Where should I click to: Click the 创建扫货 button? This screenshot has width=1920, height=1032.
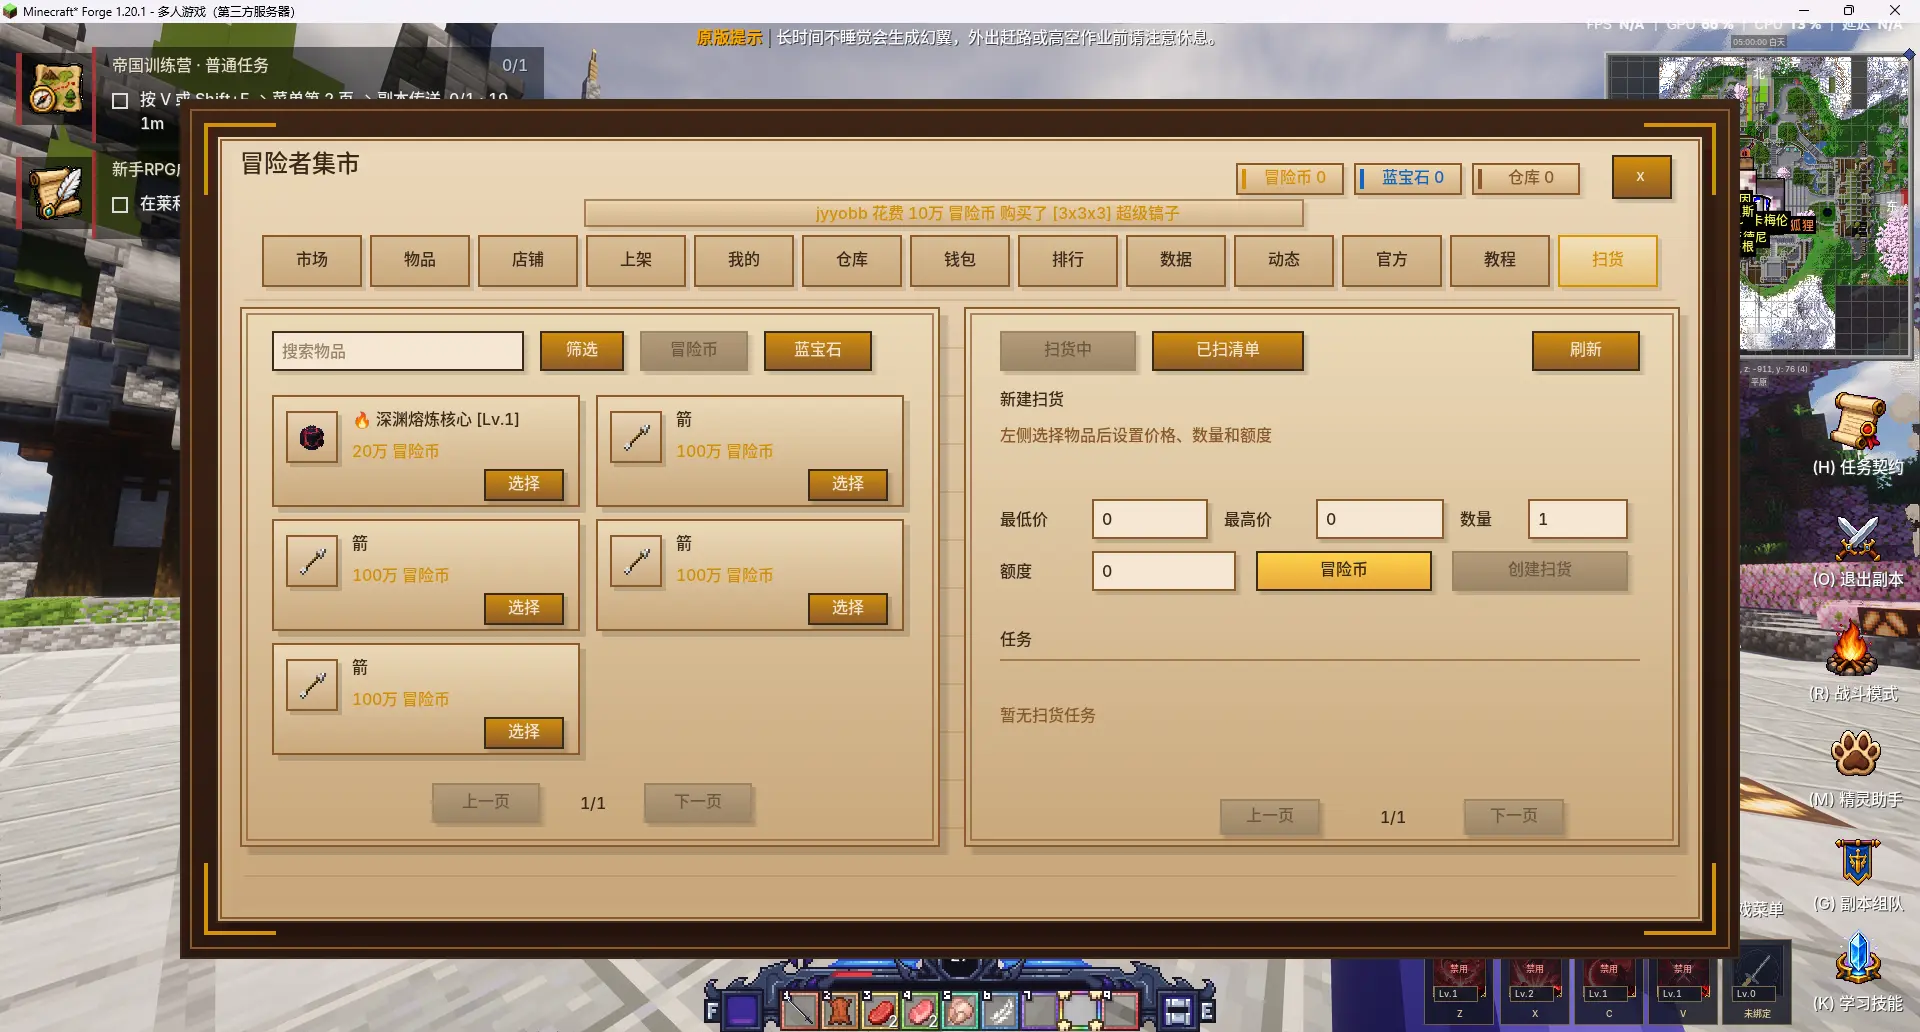point(1540,570)
